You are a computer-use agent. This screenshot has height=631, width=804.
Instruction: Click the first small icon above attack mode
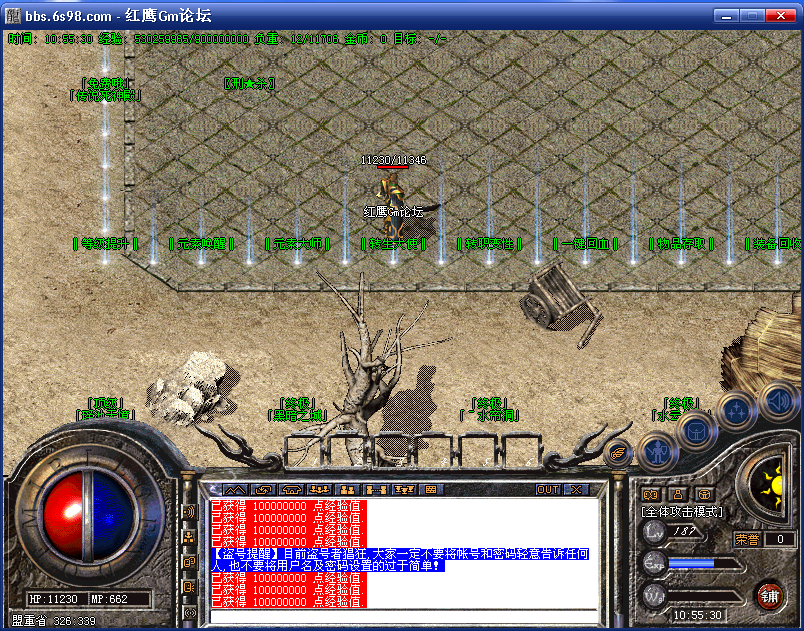(x=650, y=493)
